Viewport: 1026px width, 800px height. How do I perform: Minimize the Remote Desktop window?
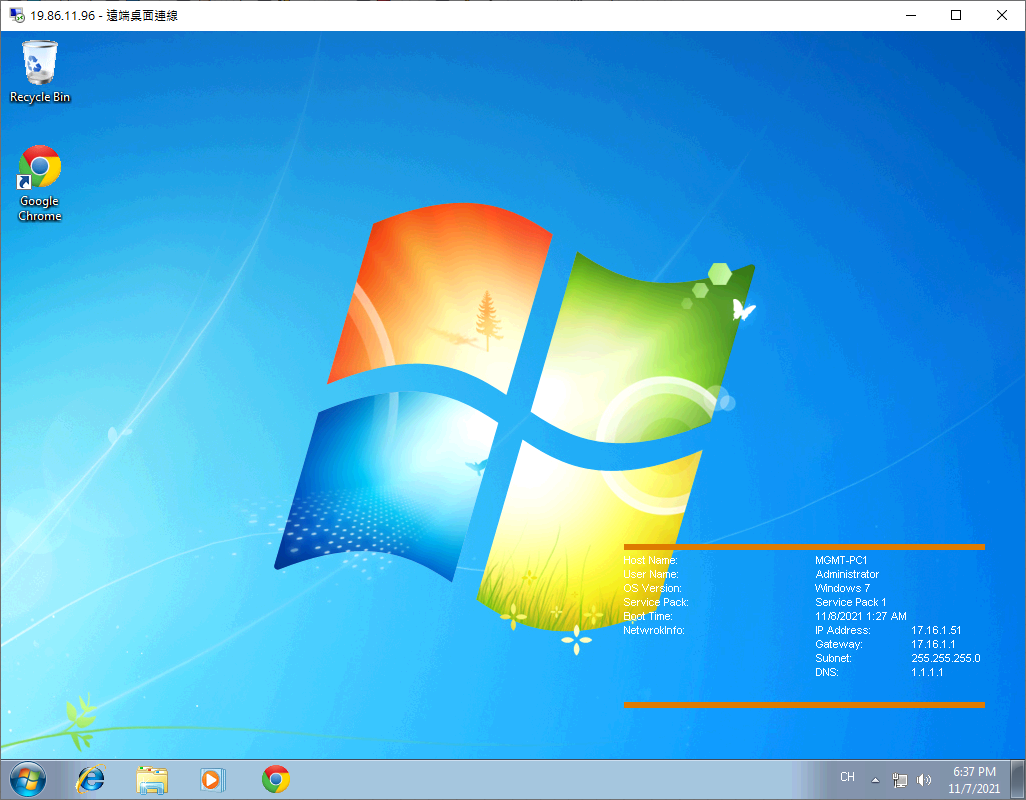click(910, 15)
